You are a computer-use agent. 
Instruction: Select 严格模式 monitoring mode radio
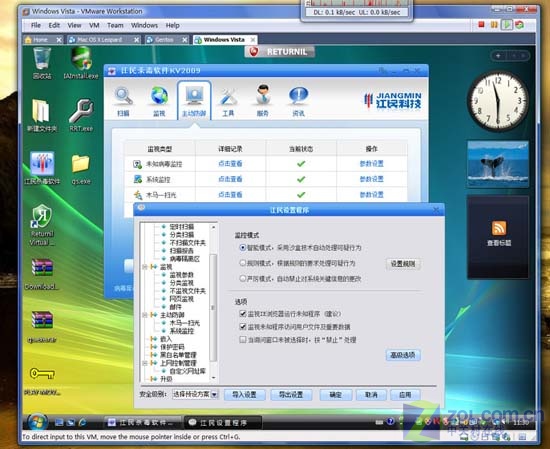coord(242,279)
